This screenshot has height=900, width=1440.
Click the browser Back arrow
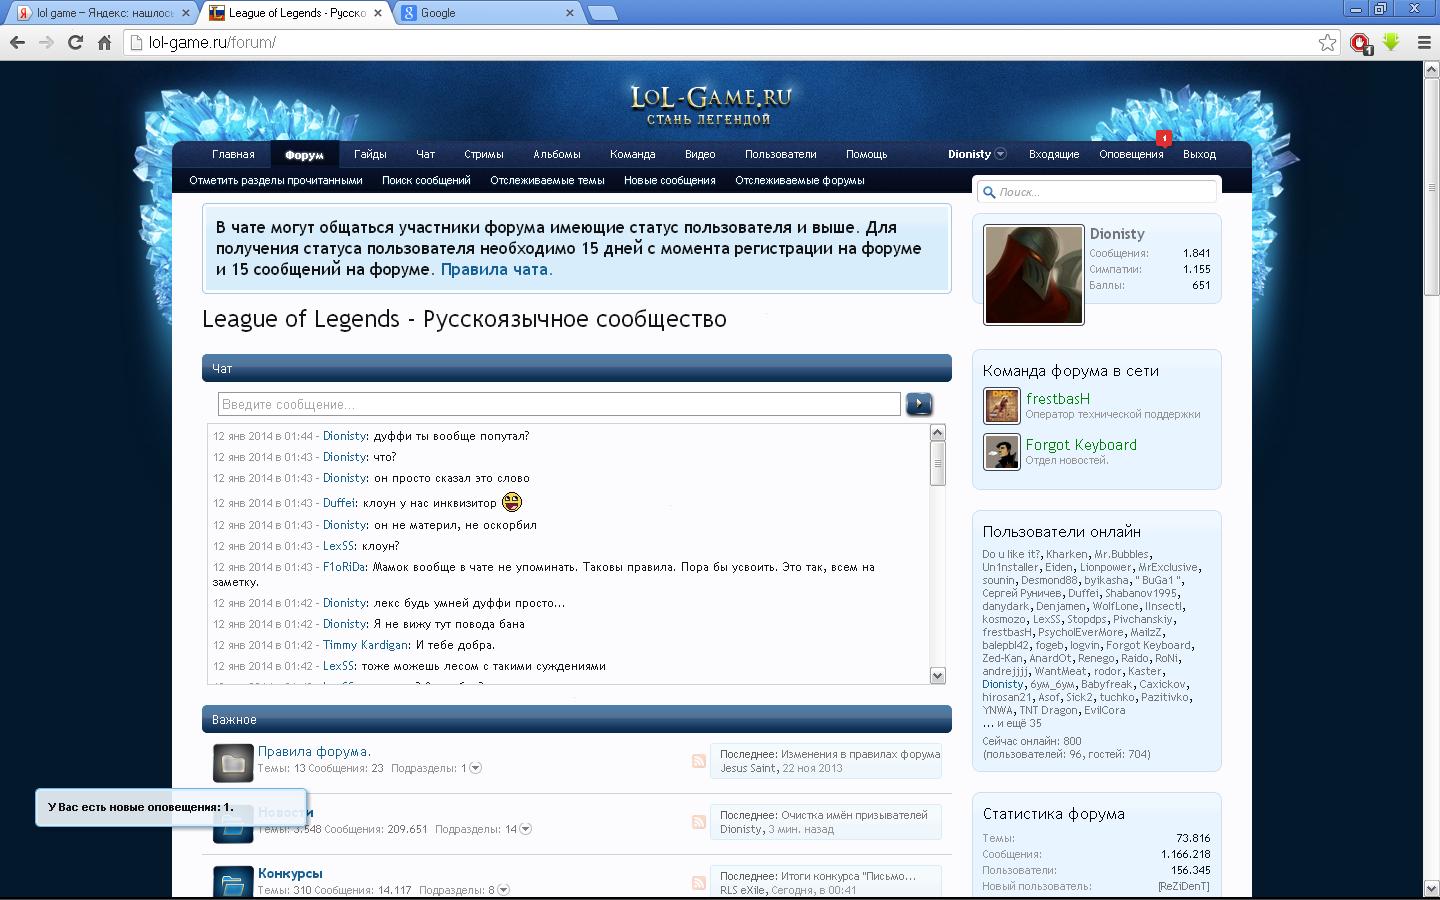[17, 42]
